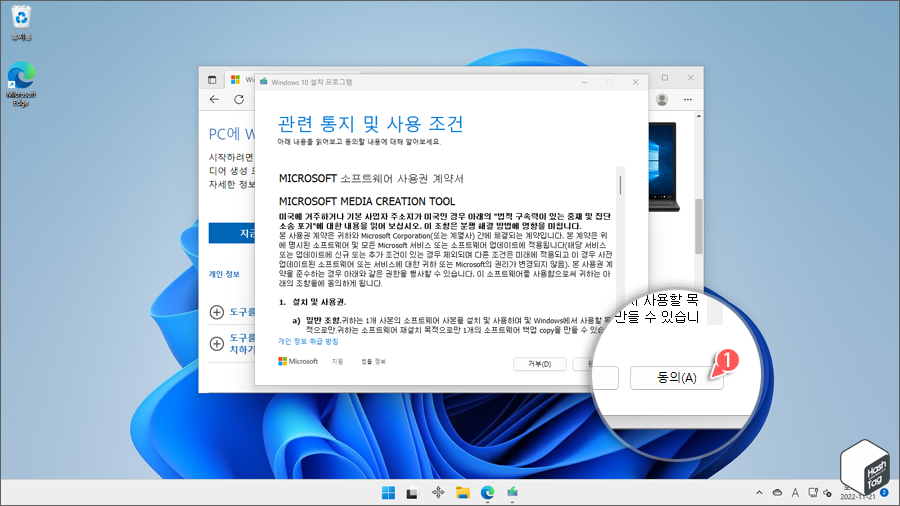Click the laptop image on the Edge page
This screenshot has height=506, width=900.
(664, 166)
